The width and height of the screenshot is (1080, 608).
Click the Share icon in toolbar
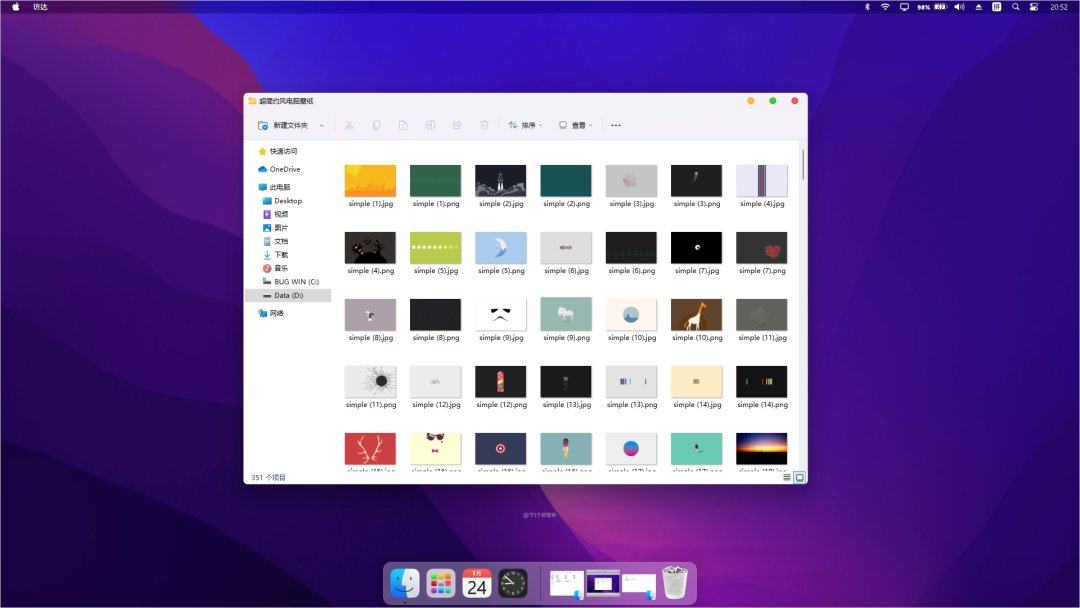[x=457, y=125]
